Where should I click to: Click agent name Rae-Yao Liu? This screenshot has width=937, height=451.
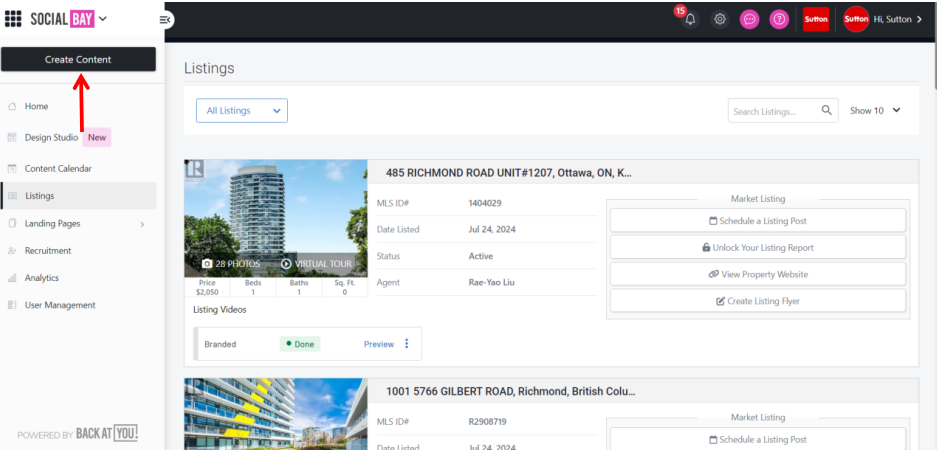click(x=491, y=282)
